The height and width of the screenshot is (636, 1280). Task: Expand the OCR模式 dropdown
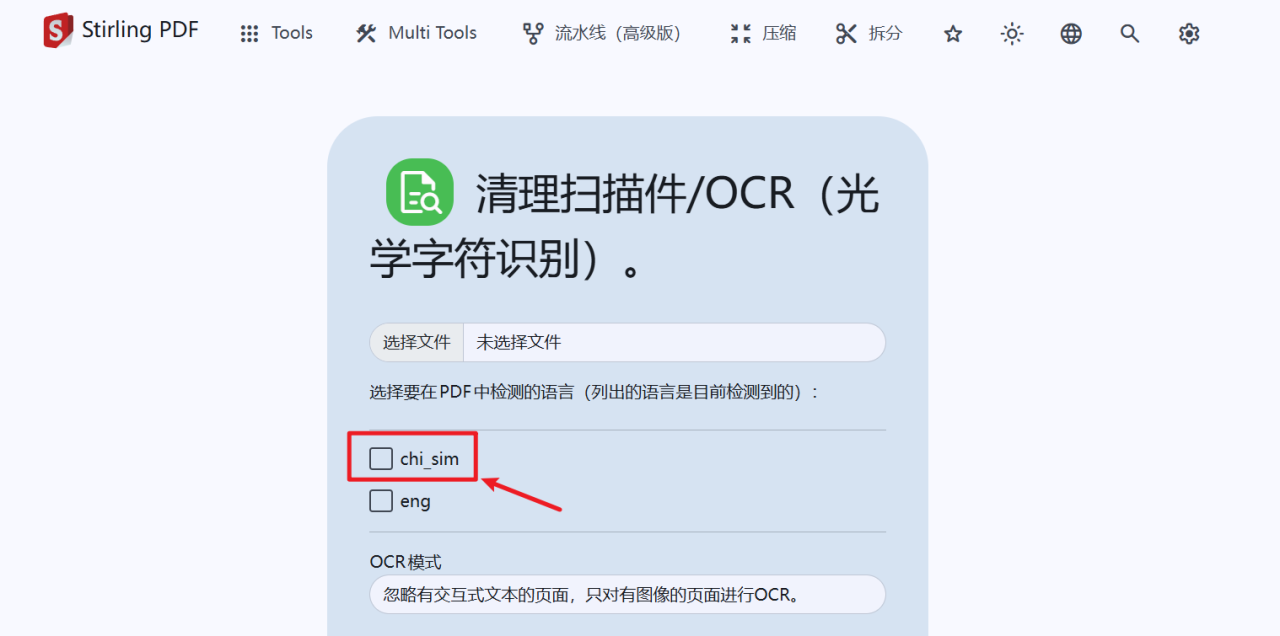(x=627, y=594)
